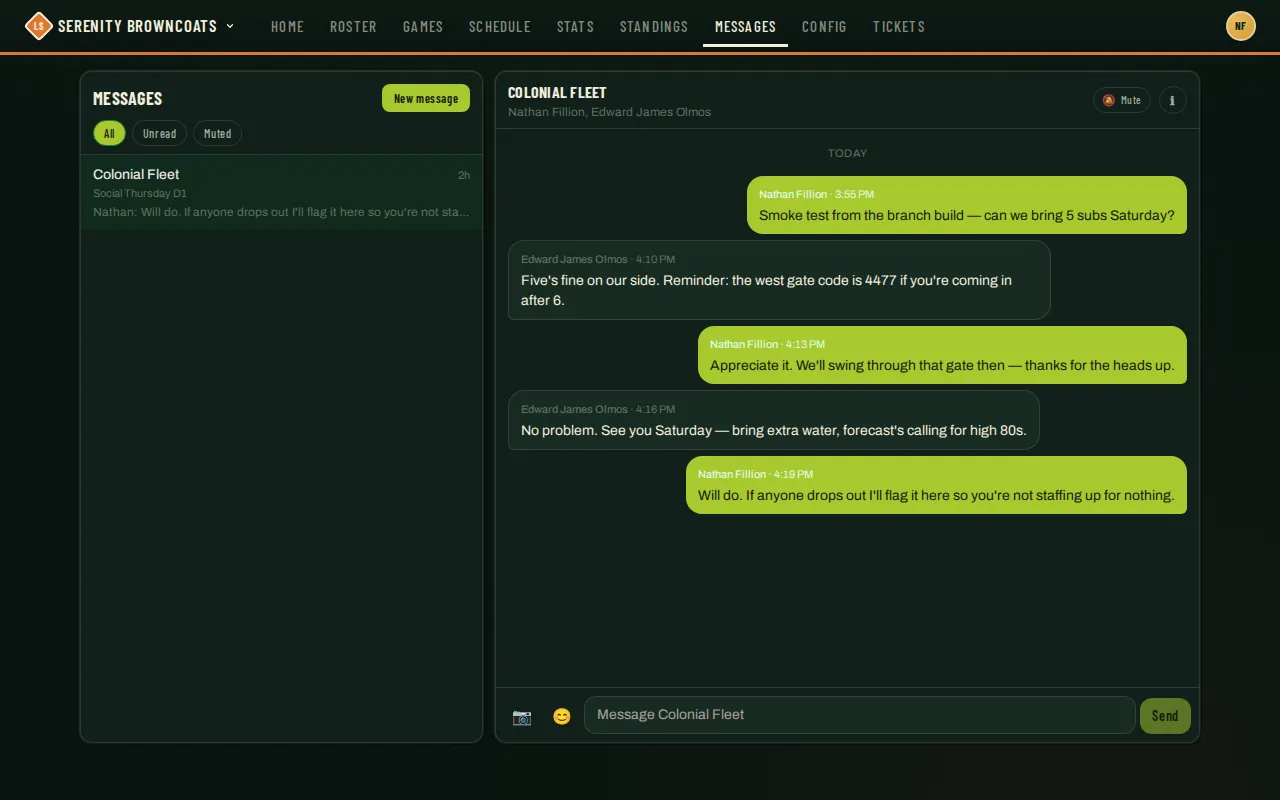Focus the Message Colonial Fleet input
Image resolution: width=1280 pixels, height=800 pixels.
860,715
